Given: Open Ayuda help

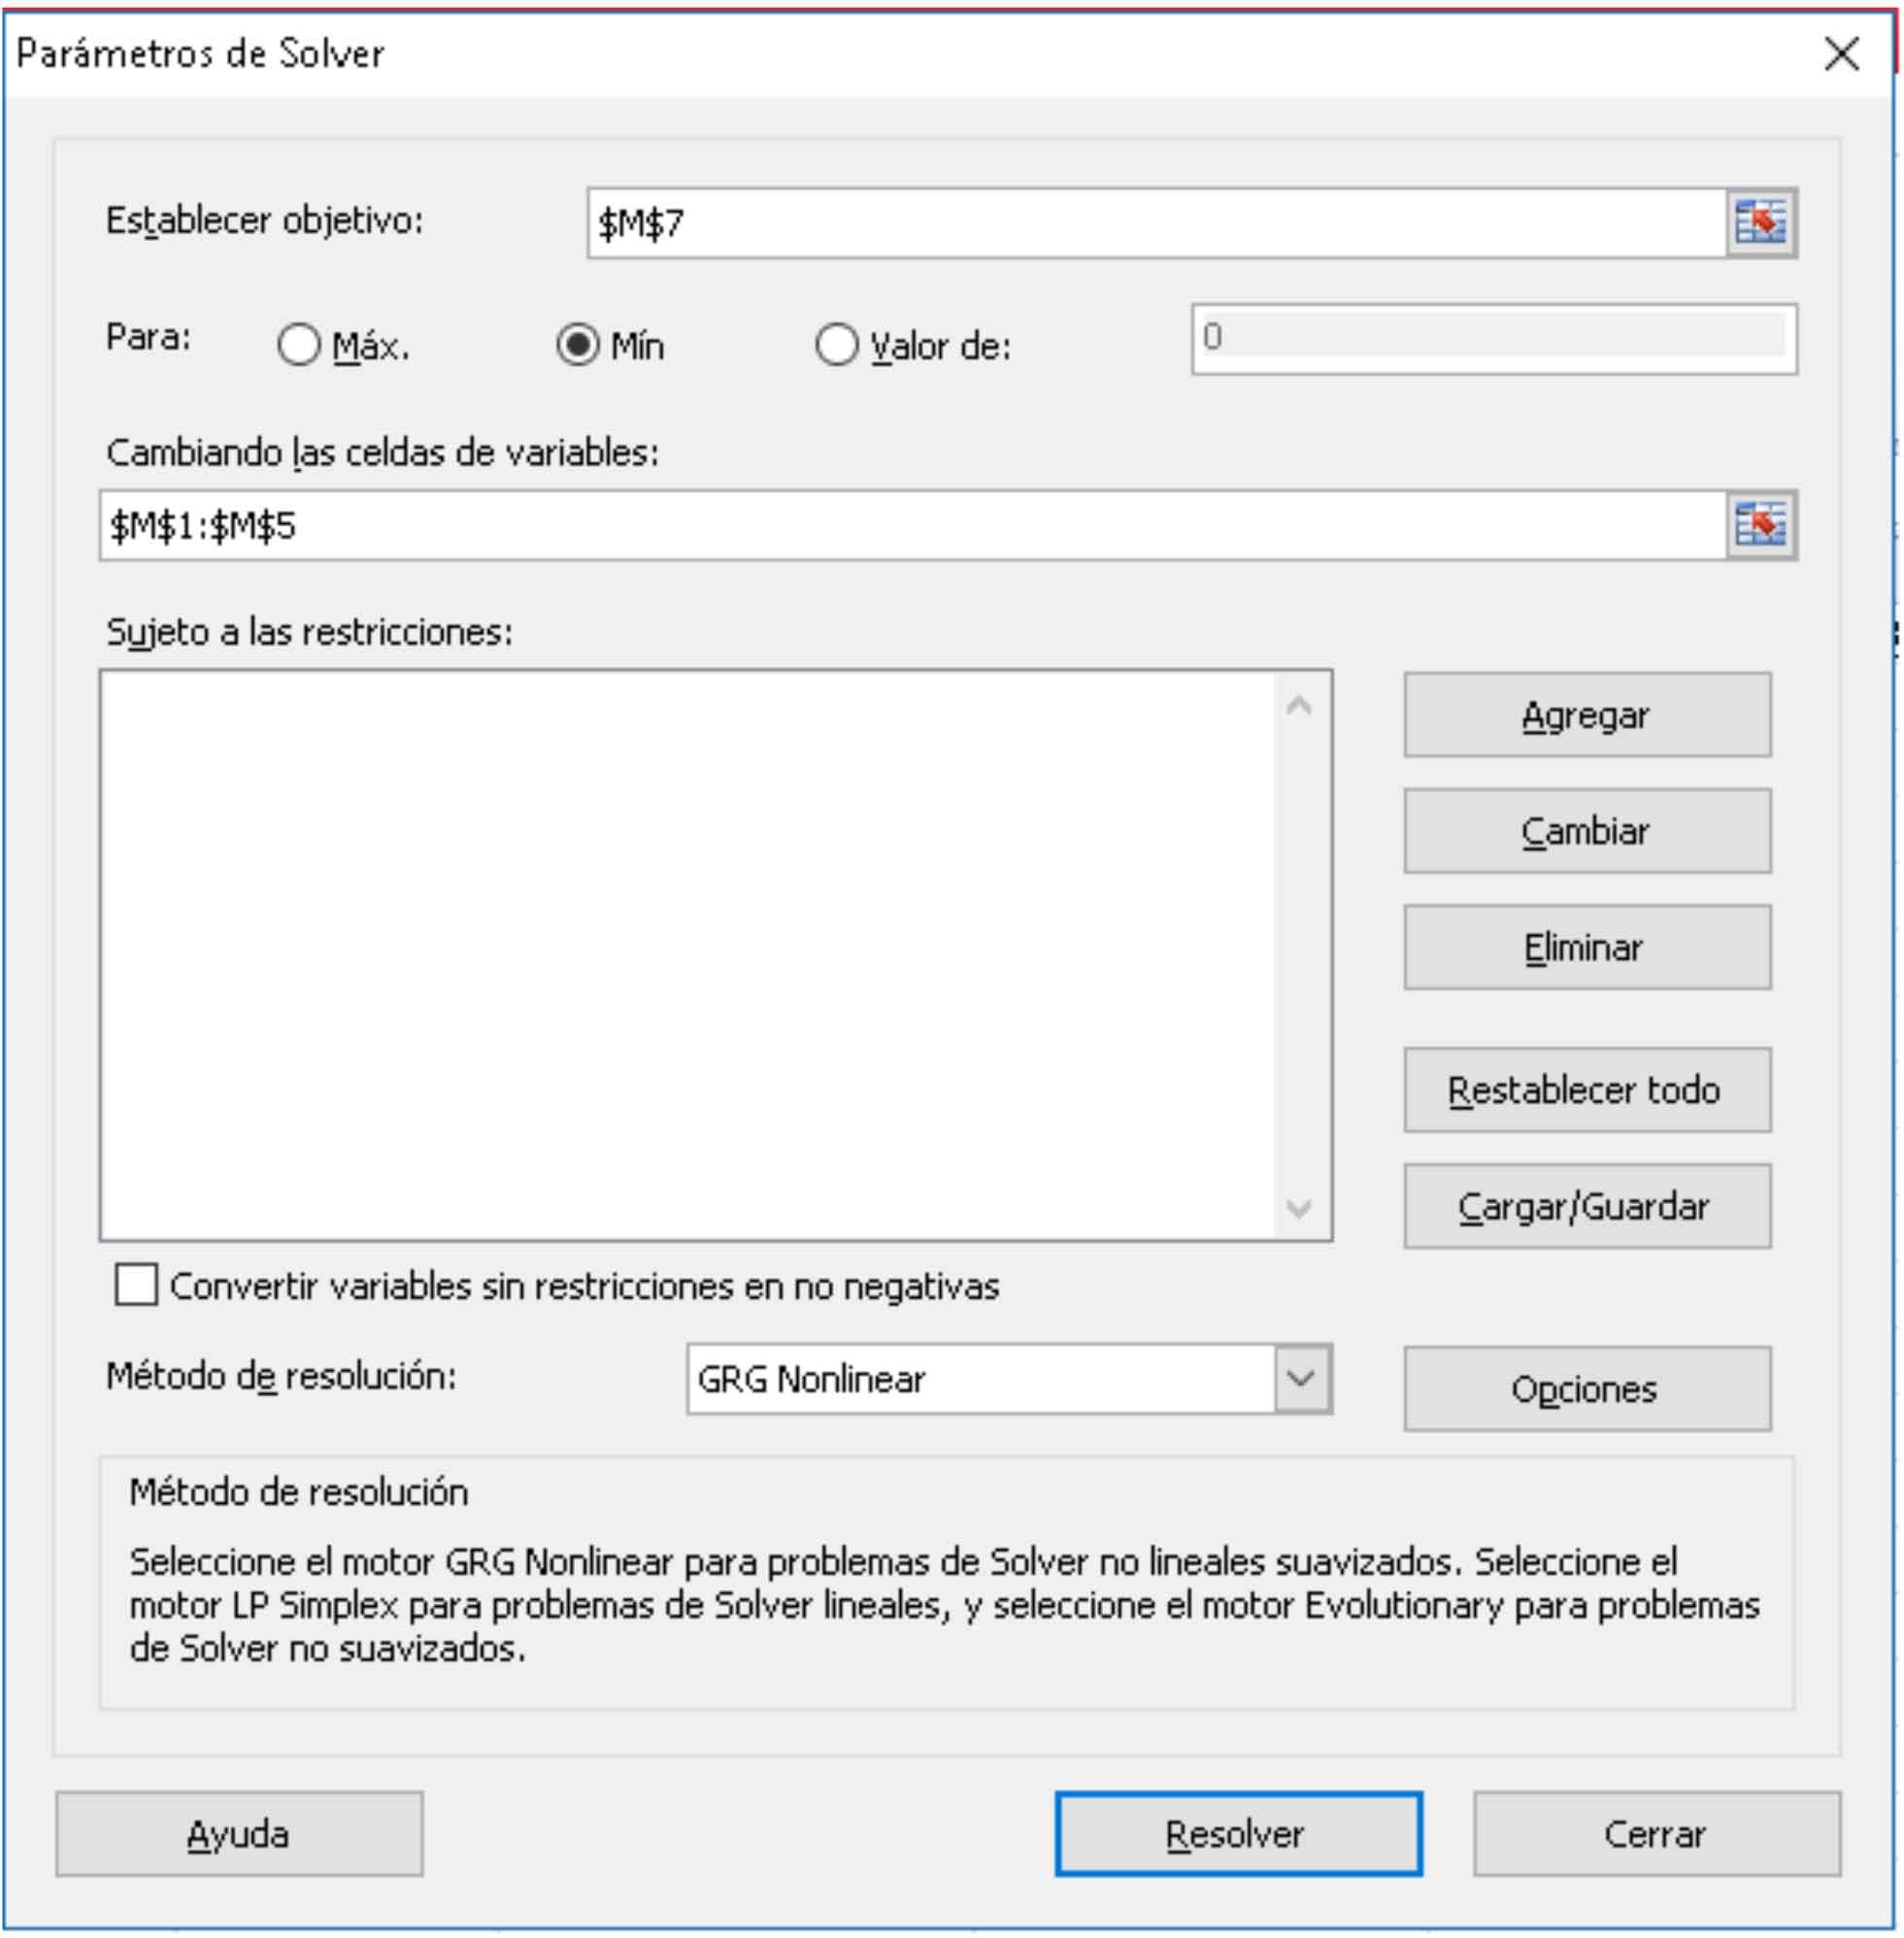Looking at the screenshot, I should point(239,1833).
